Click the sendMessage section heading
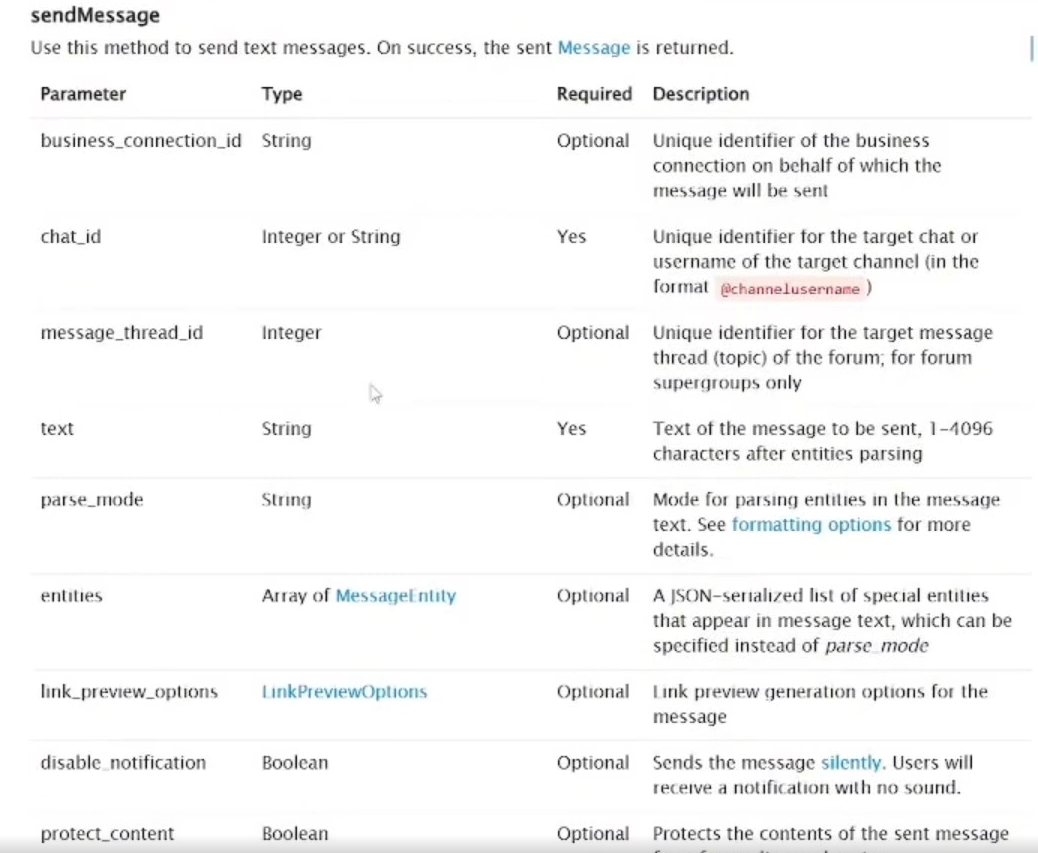1038x853 pixels. pyautogui.click(x=95, y=17)
